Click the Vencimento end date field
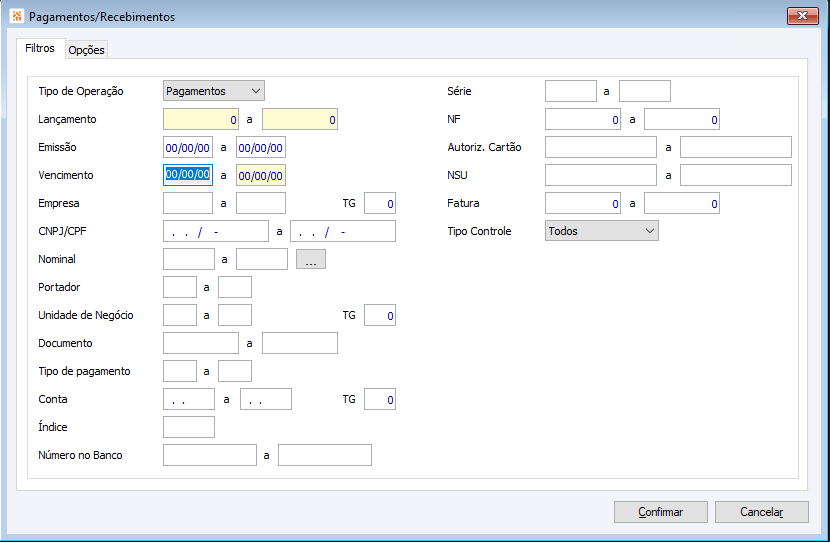 click(x=261, y=175)
